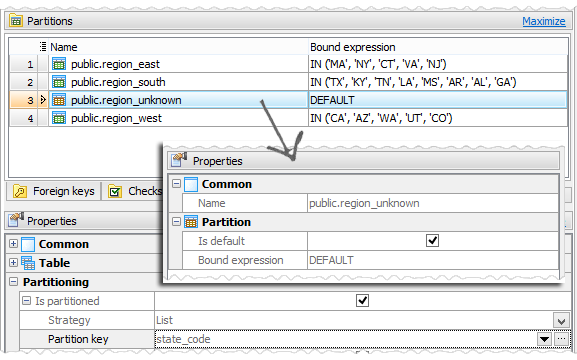The width and height of the screenshot is (577, 360).
Task: Click row number 1 header in partitions grid
Action: (24, 64)
